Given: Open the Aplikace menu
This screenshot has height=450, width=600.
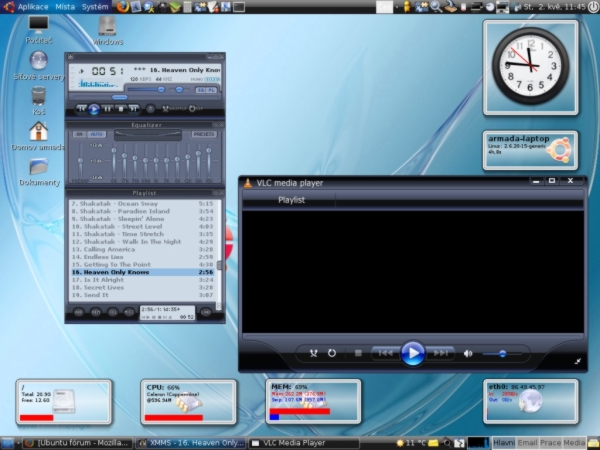Looking at the screenshot, I should click(x=33, y=7).
